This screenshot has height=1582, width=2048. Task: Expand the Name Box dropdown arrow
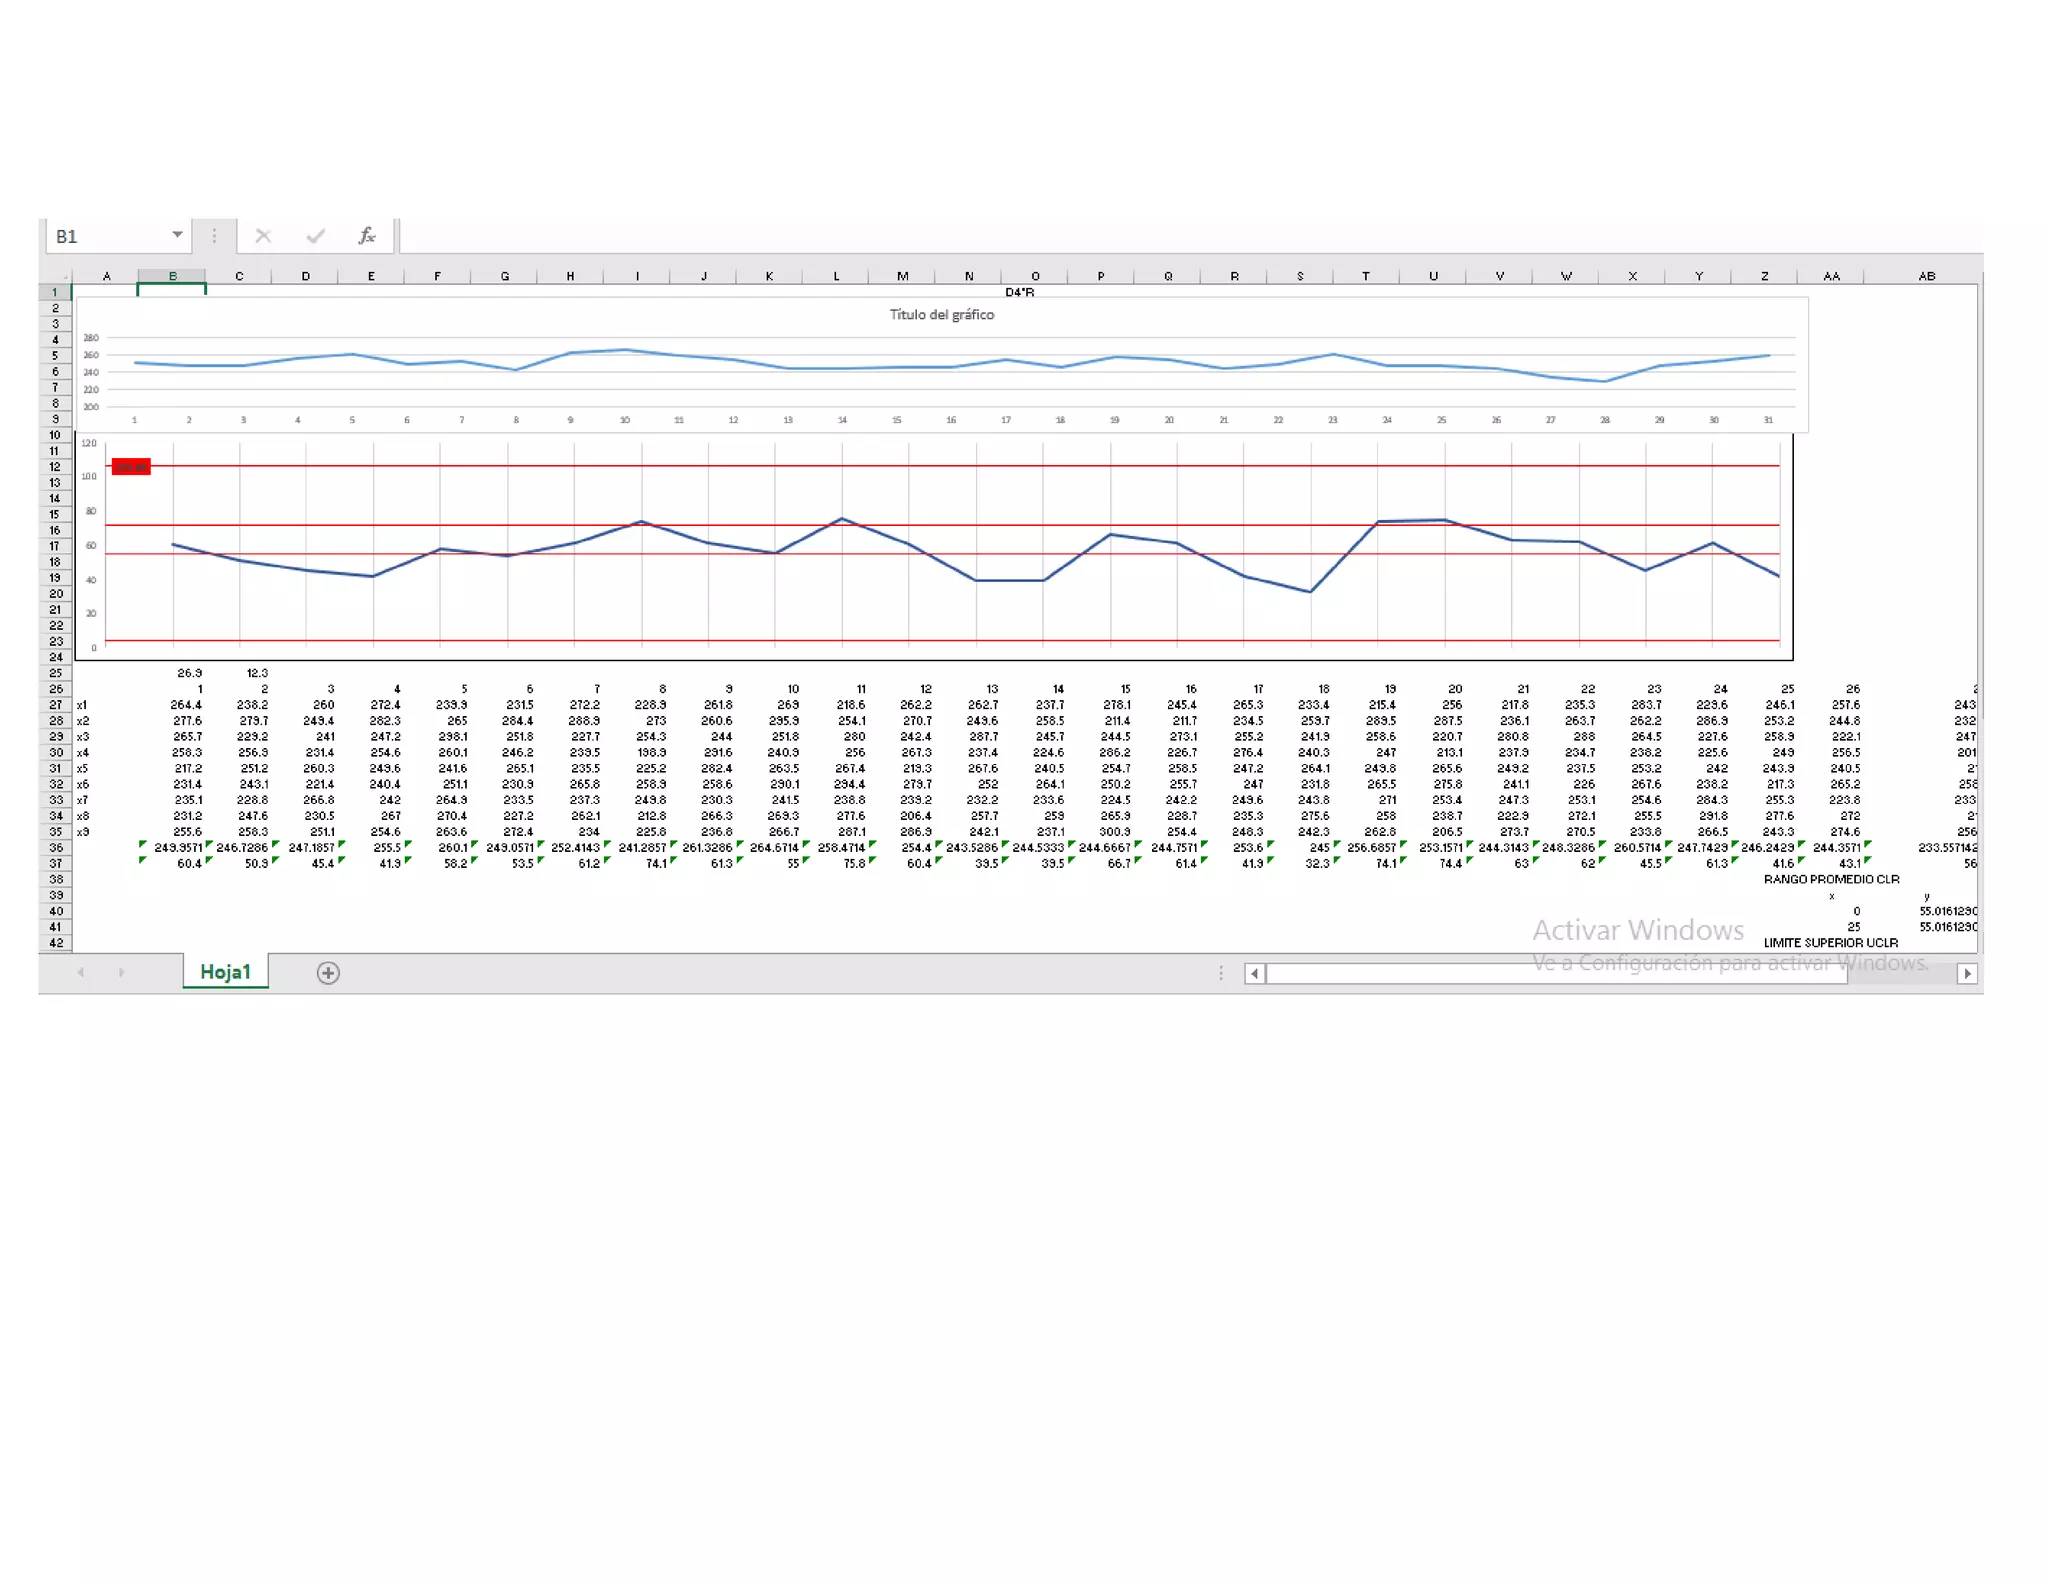177,235
